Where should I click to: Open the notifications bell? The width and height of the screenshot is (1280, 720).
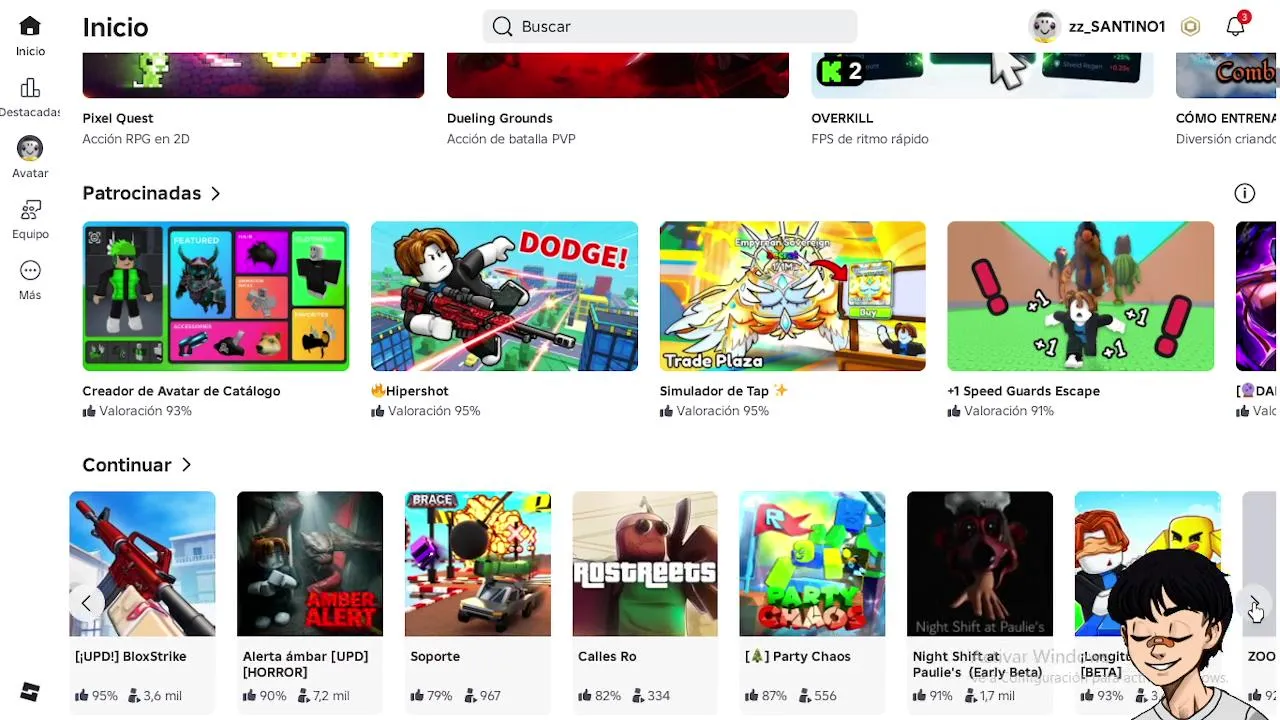1236,27
